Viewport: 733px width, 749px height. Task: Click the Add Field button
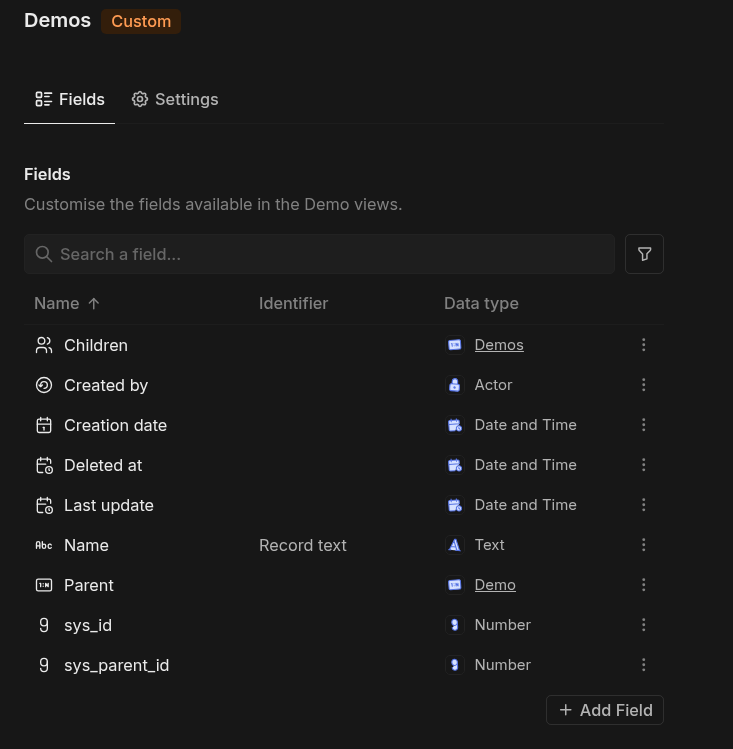click(605, 710)
